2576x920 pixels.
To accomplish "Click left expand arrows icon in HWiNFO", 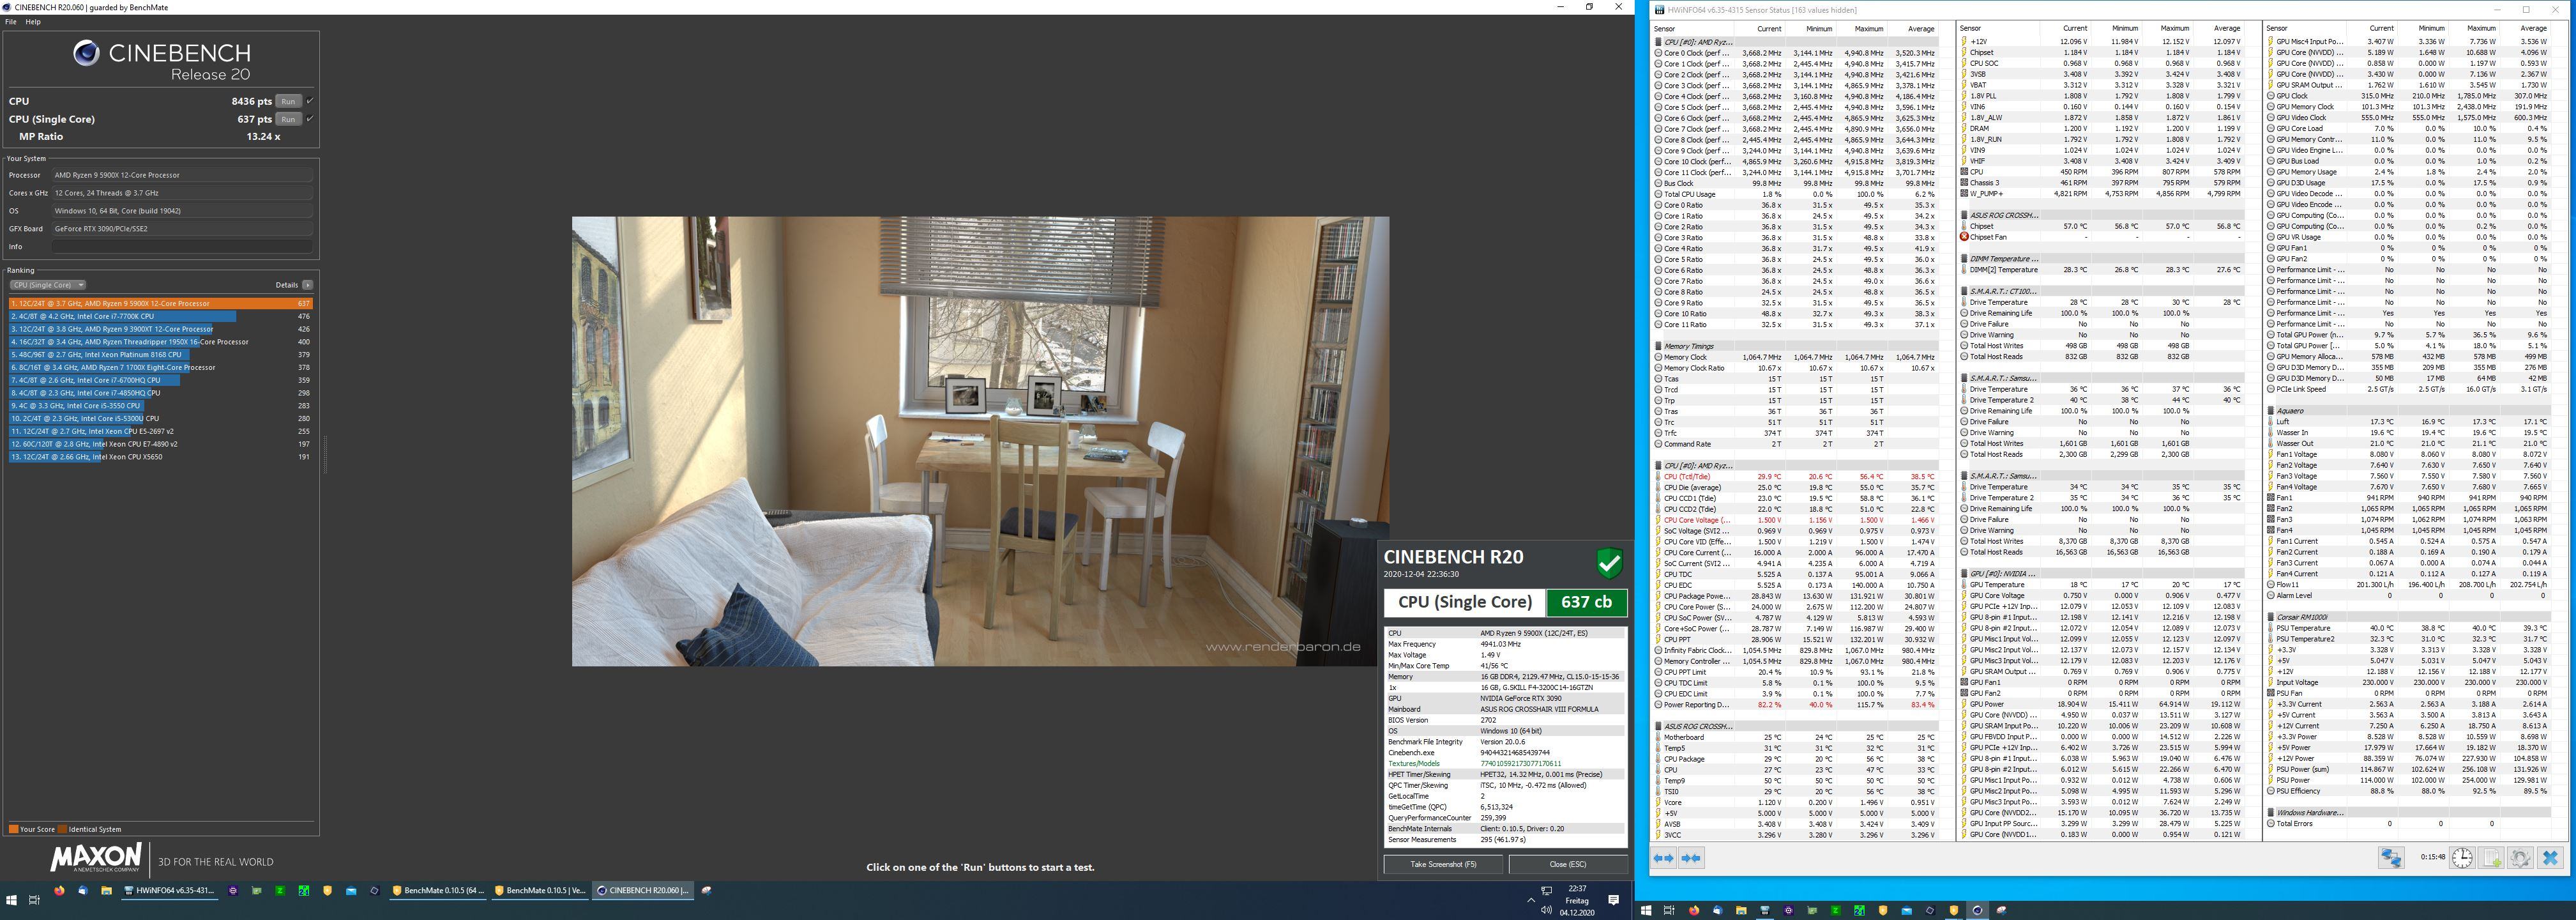I will click(x=1664, y=858).
